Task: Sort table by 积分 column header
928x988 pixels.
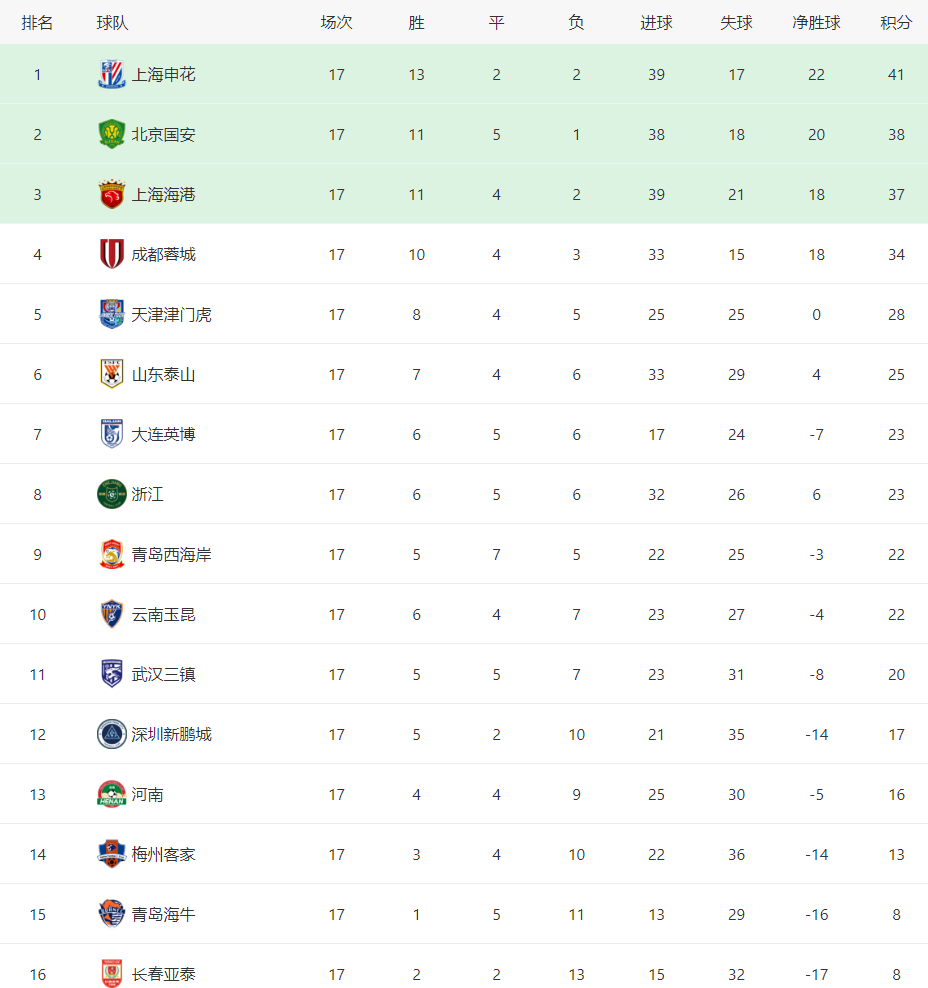Action: [896, 23]
